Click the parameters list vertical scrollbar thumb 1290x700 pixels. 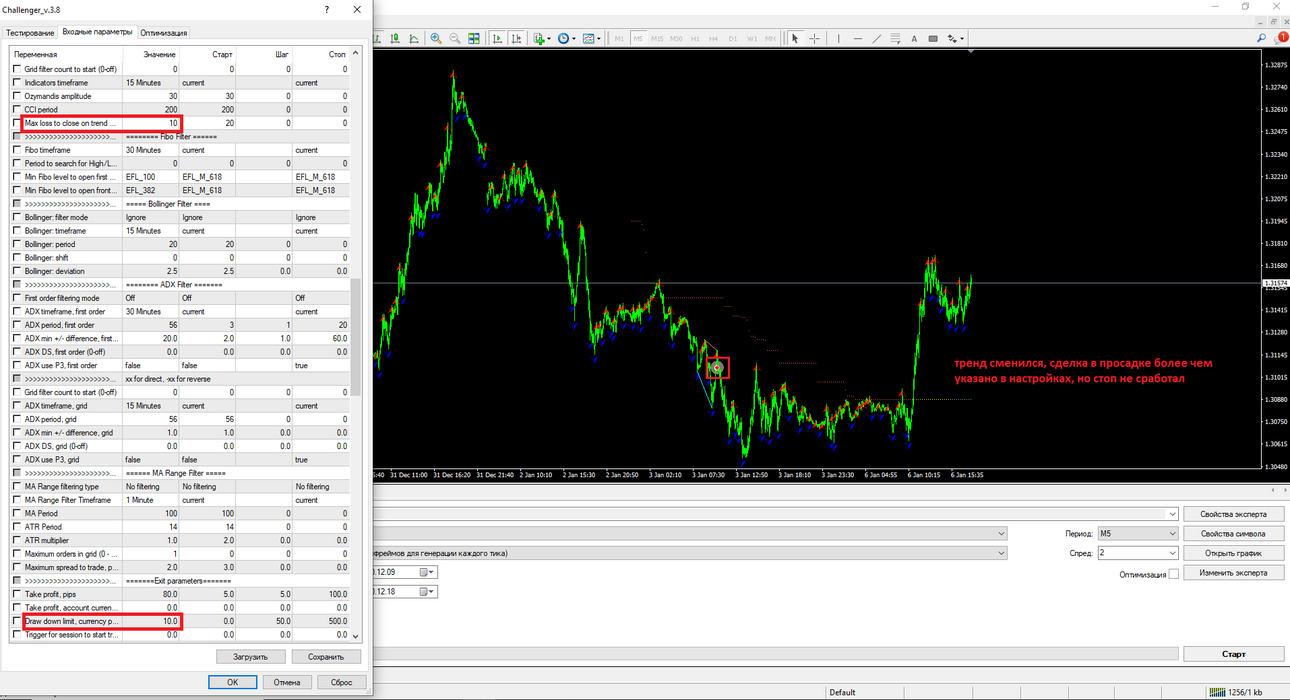(x=355, y=337)
